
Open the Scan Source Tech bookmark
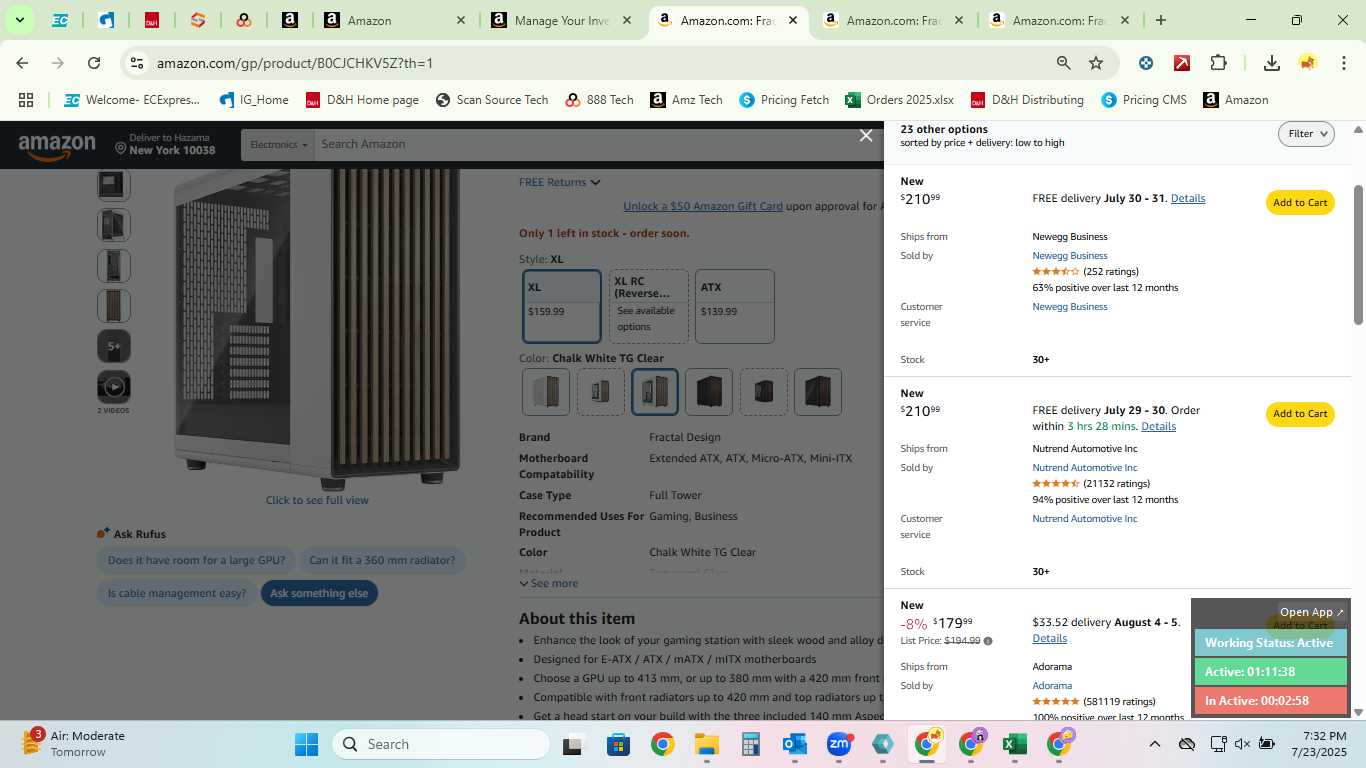tap(491, 100)
